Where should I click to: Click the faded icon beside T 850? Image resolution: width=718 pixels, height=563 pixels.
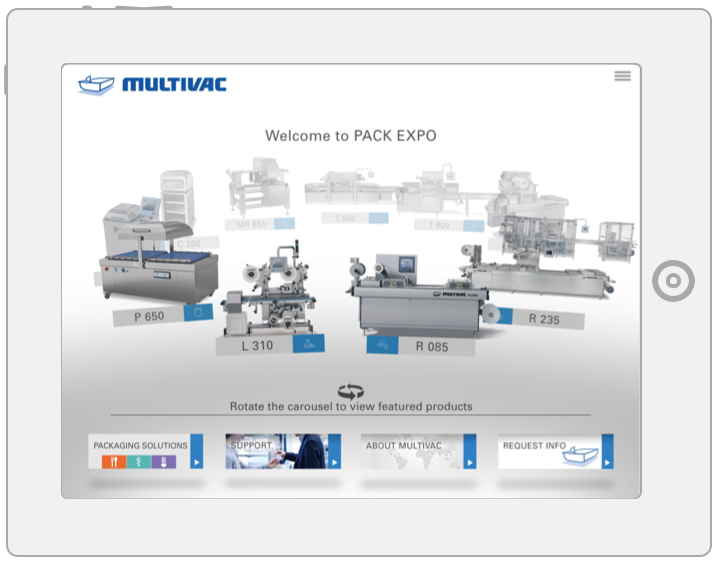pos(379,218)
